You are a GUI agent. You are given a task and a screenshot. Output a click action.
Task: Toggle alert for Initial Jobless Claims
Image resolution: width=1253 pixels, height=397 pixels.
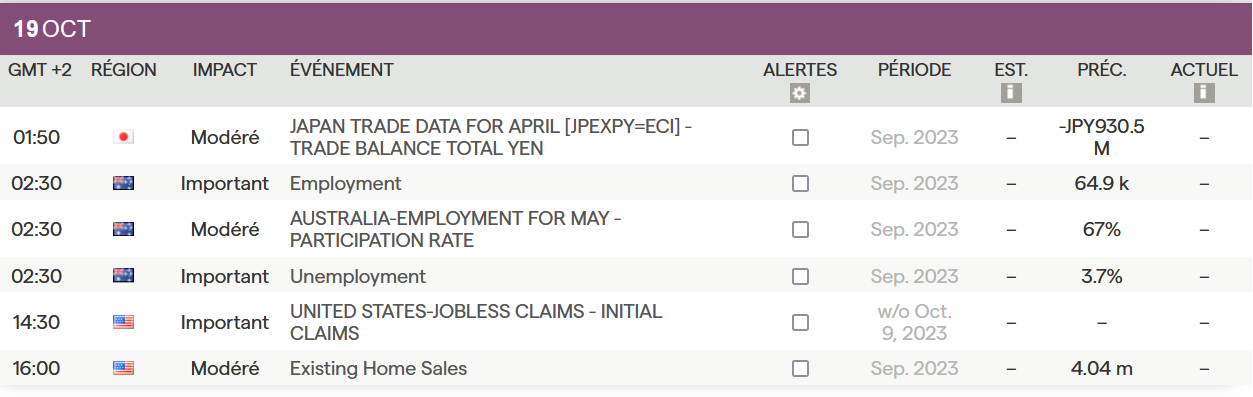[x=800, y=322]
